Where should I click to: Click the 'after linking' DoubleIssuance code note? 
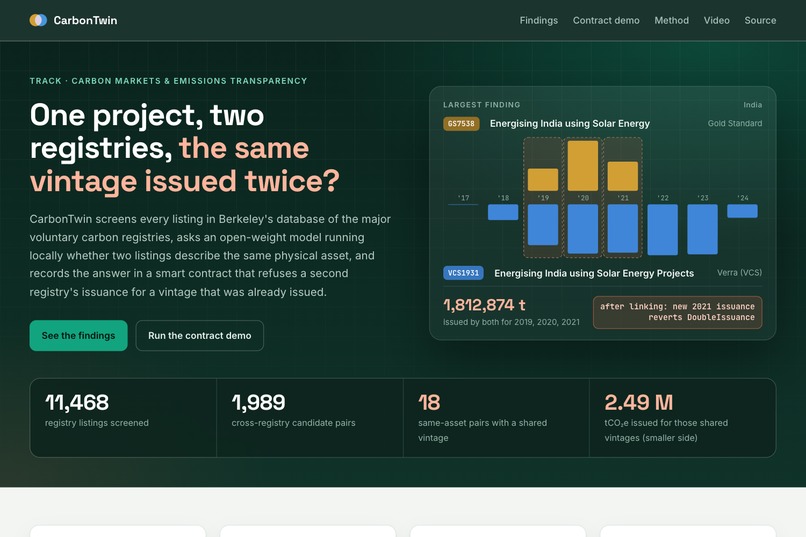pos(677,312)
